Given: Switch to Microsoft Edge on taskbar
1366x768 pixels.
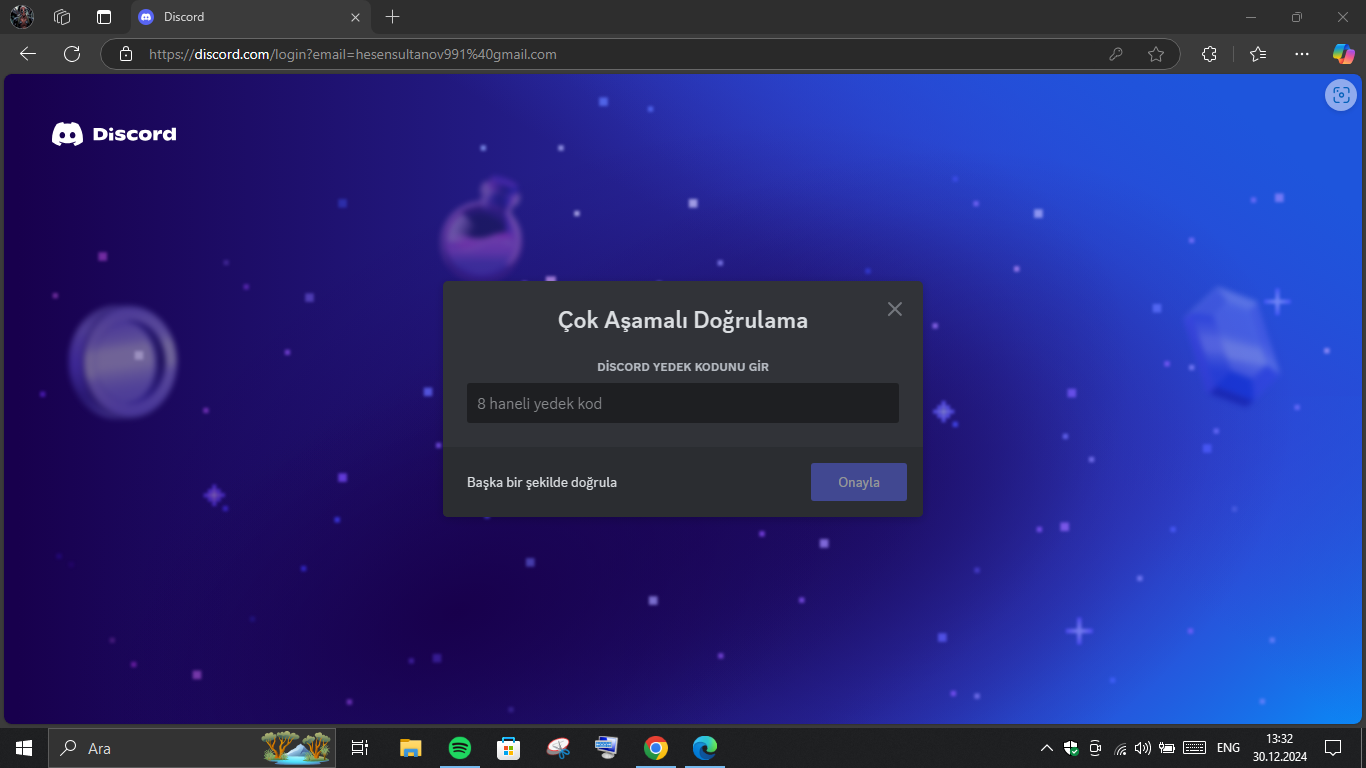Looking at the screenshot, I should (x=705, y=748).
